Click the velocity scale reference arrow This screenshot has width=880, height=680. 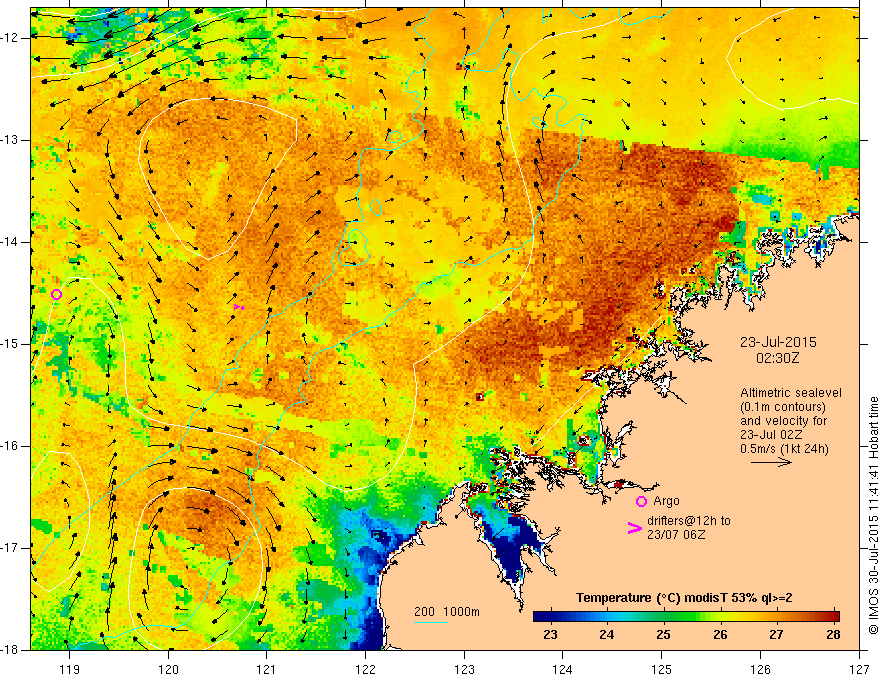[x=772, y=462]
